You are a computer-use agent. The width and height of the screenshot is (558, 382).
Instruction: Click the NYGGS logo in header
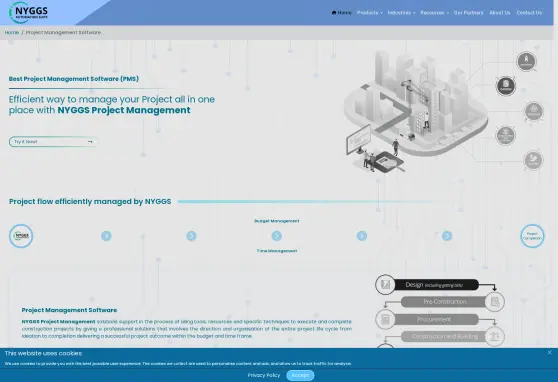click(x=28, y=12)
